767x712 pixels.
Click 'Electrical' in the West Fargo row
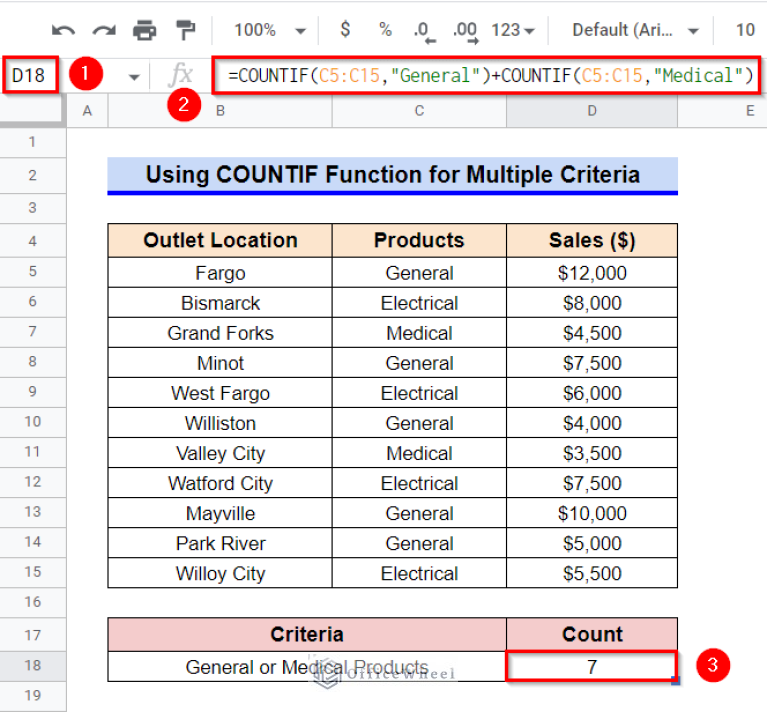419,393
